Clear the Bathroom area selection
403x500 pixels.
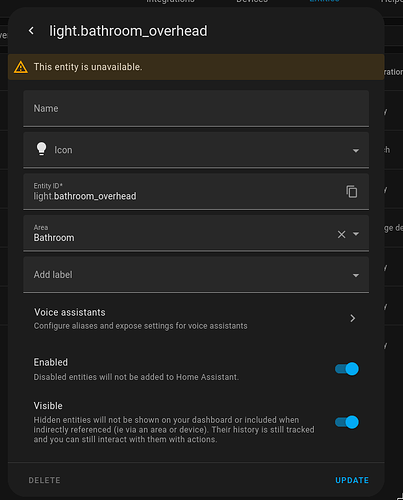point(341,234)
